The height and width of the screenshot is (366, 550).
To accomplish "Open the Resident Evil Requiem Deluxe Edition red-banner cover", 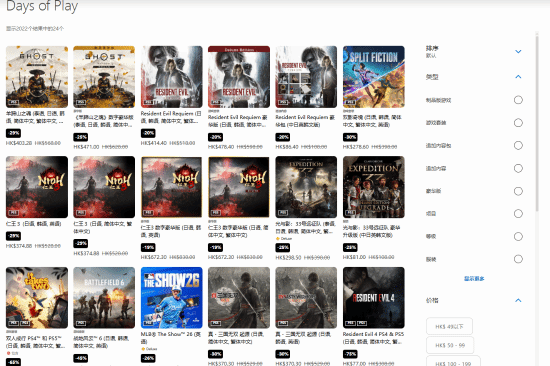I will pos(239,77).
